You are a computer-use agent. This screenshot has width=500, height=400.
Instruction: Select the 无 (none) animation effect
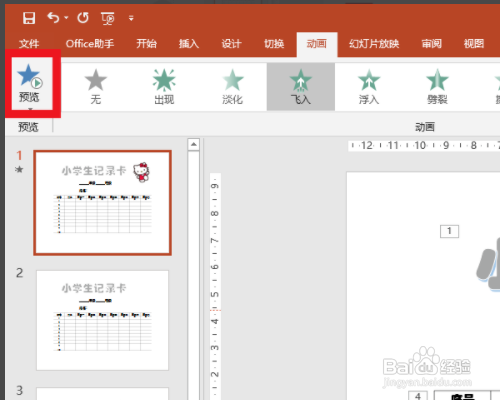coord(96,87)
